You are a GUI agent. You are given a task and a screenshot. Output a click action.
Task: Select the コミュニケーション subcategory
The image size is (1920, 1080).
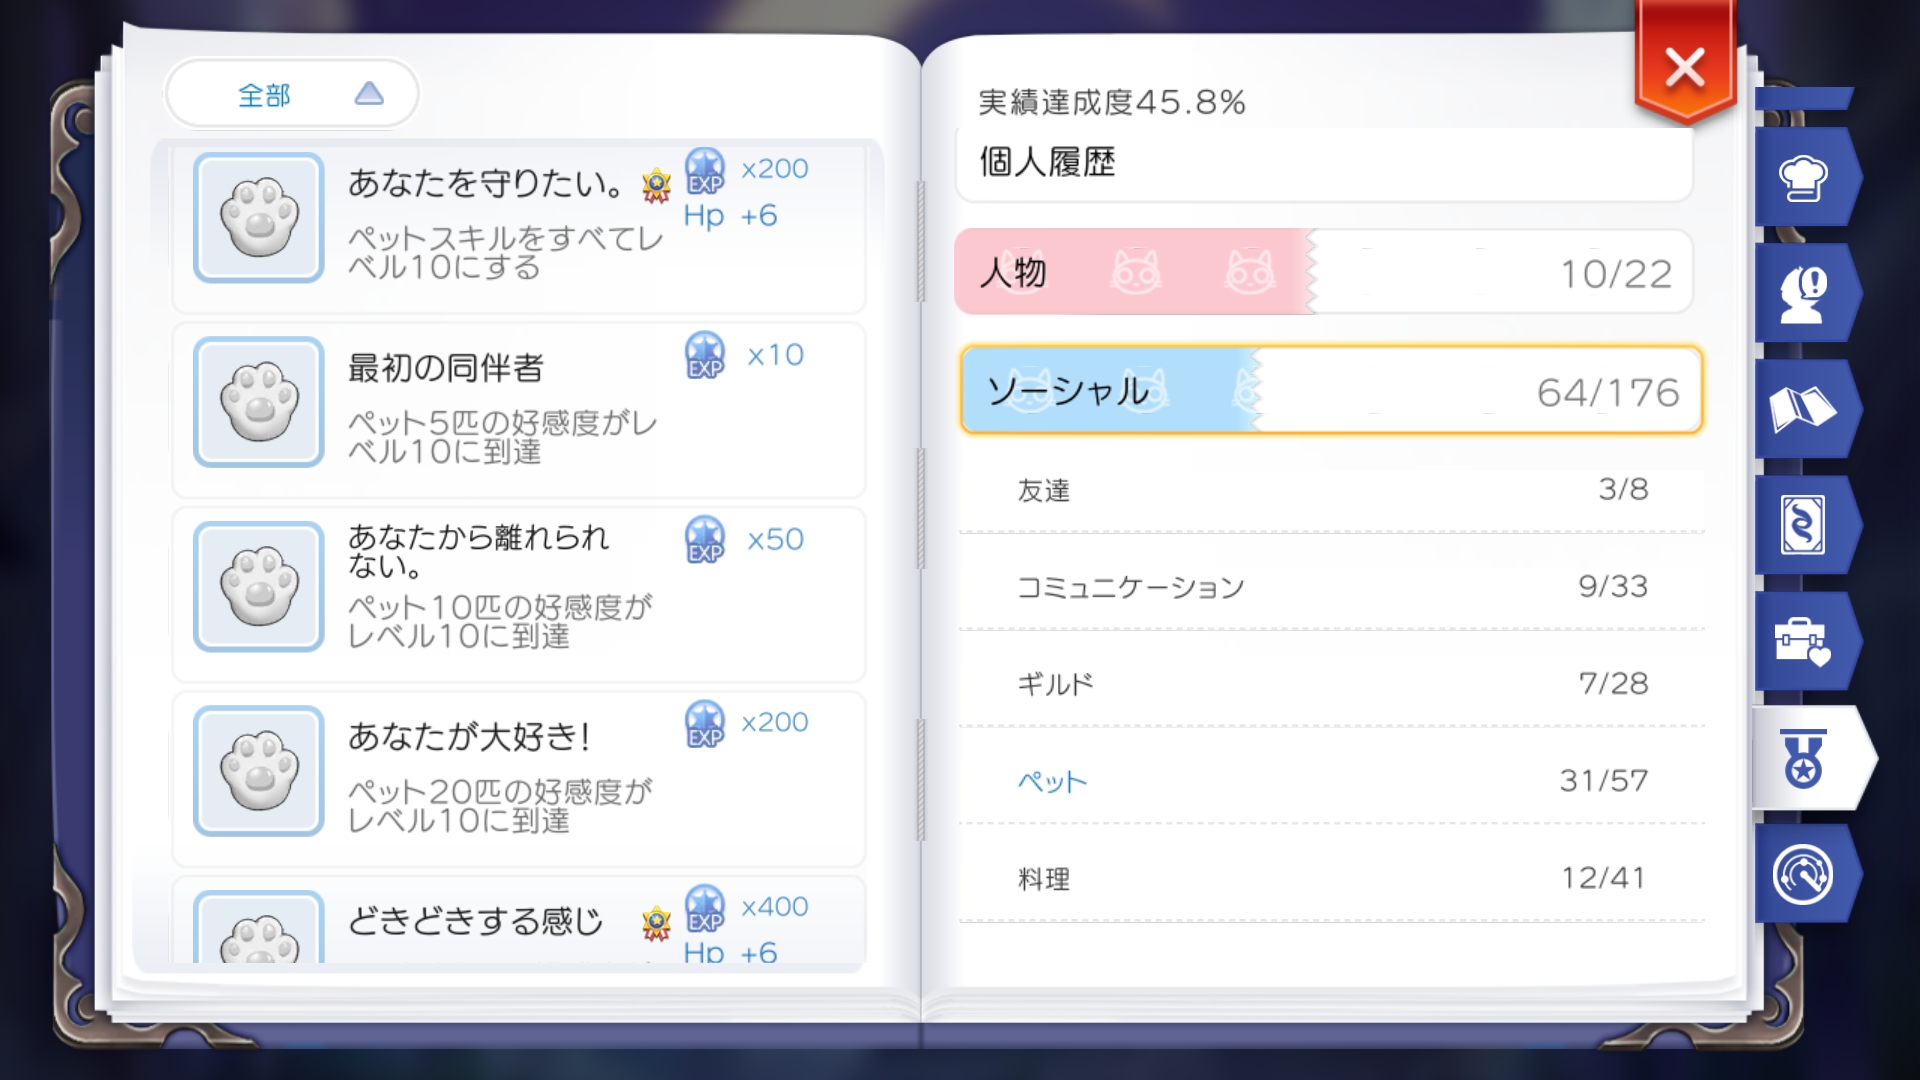tap(1332, 586)
